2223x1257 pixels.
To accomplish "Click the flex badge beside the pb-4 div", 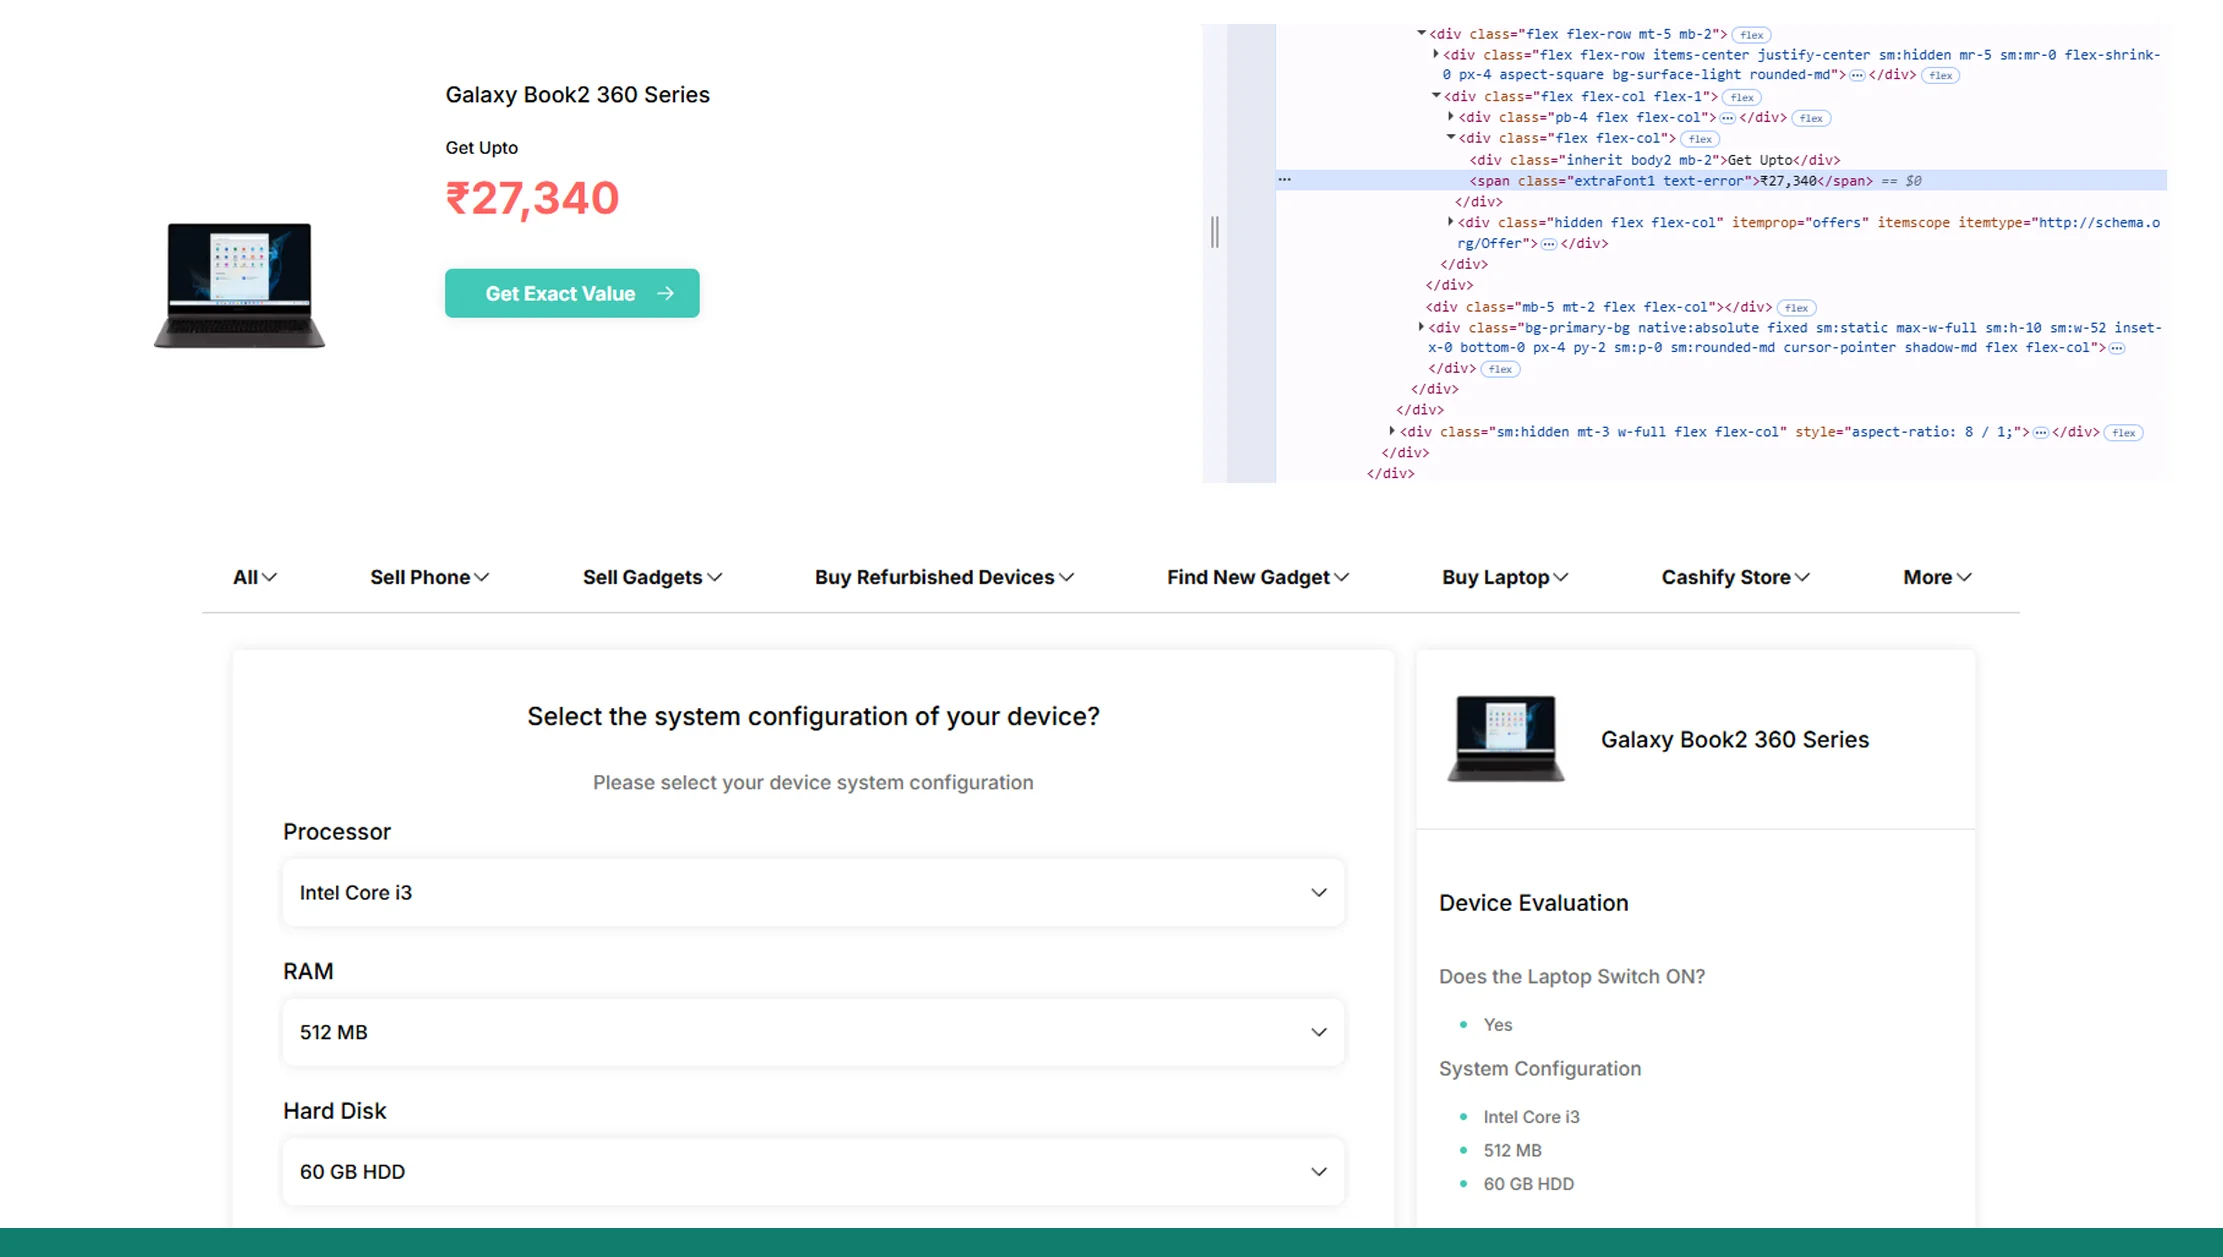I will click(1810, 117).
